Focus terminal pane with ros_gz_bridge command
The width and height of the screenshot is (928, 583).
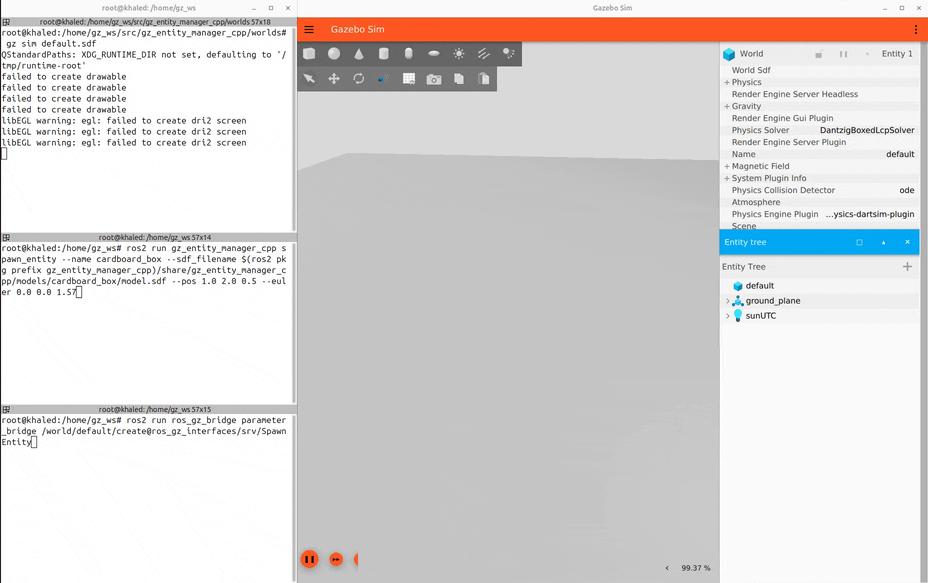click(146, 498)
